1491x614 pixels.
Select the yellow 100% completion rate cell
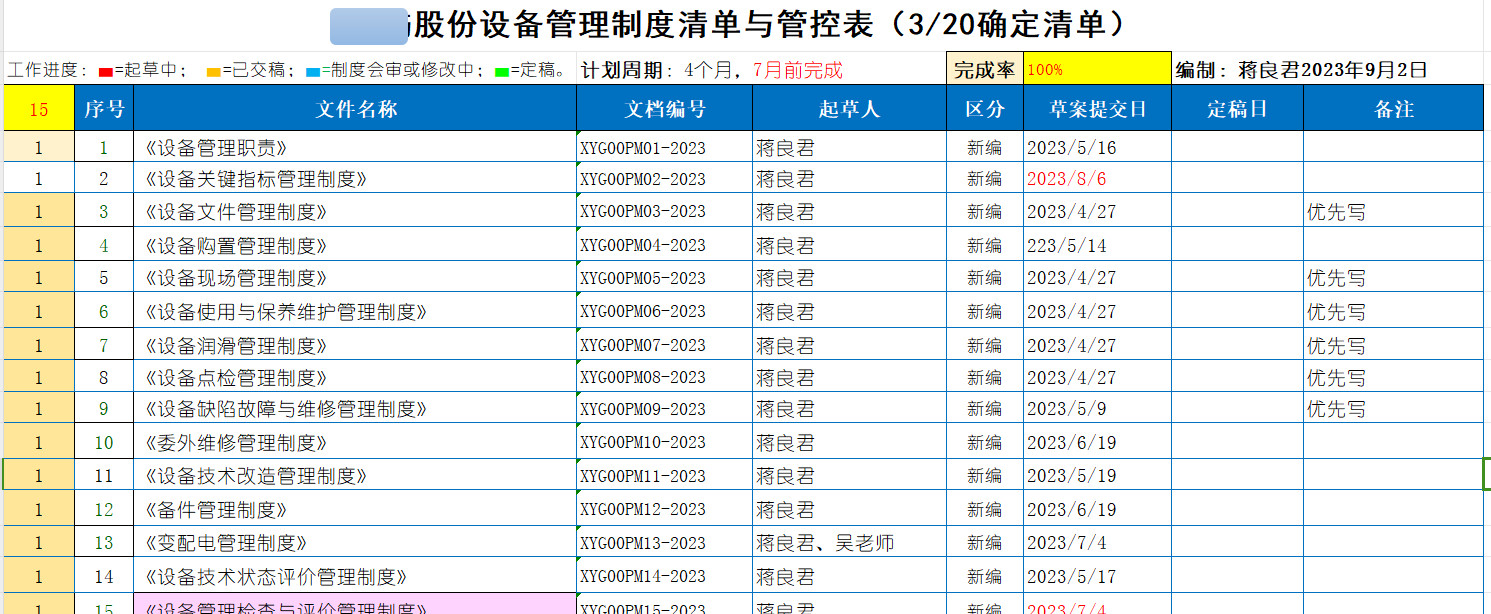[x=1096, y=69]
